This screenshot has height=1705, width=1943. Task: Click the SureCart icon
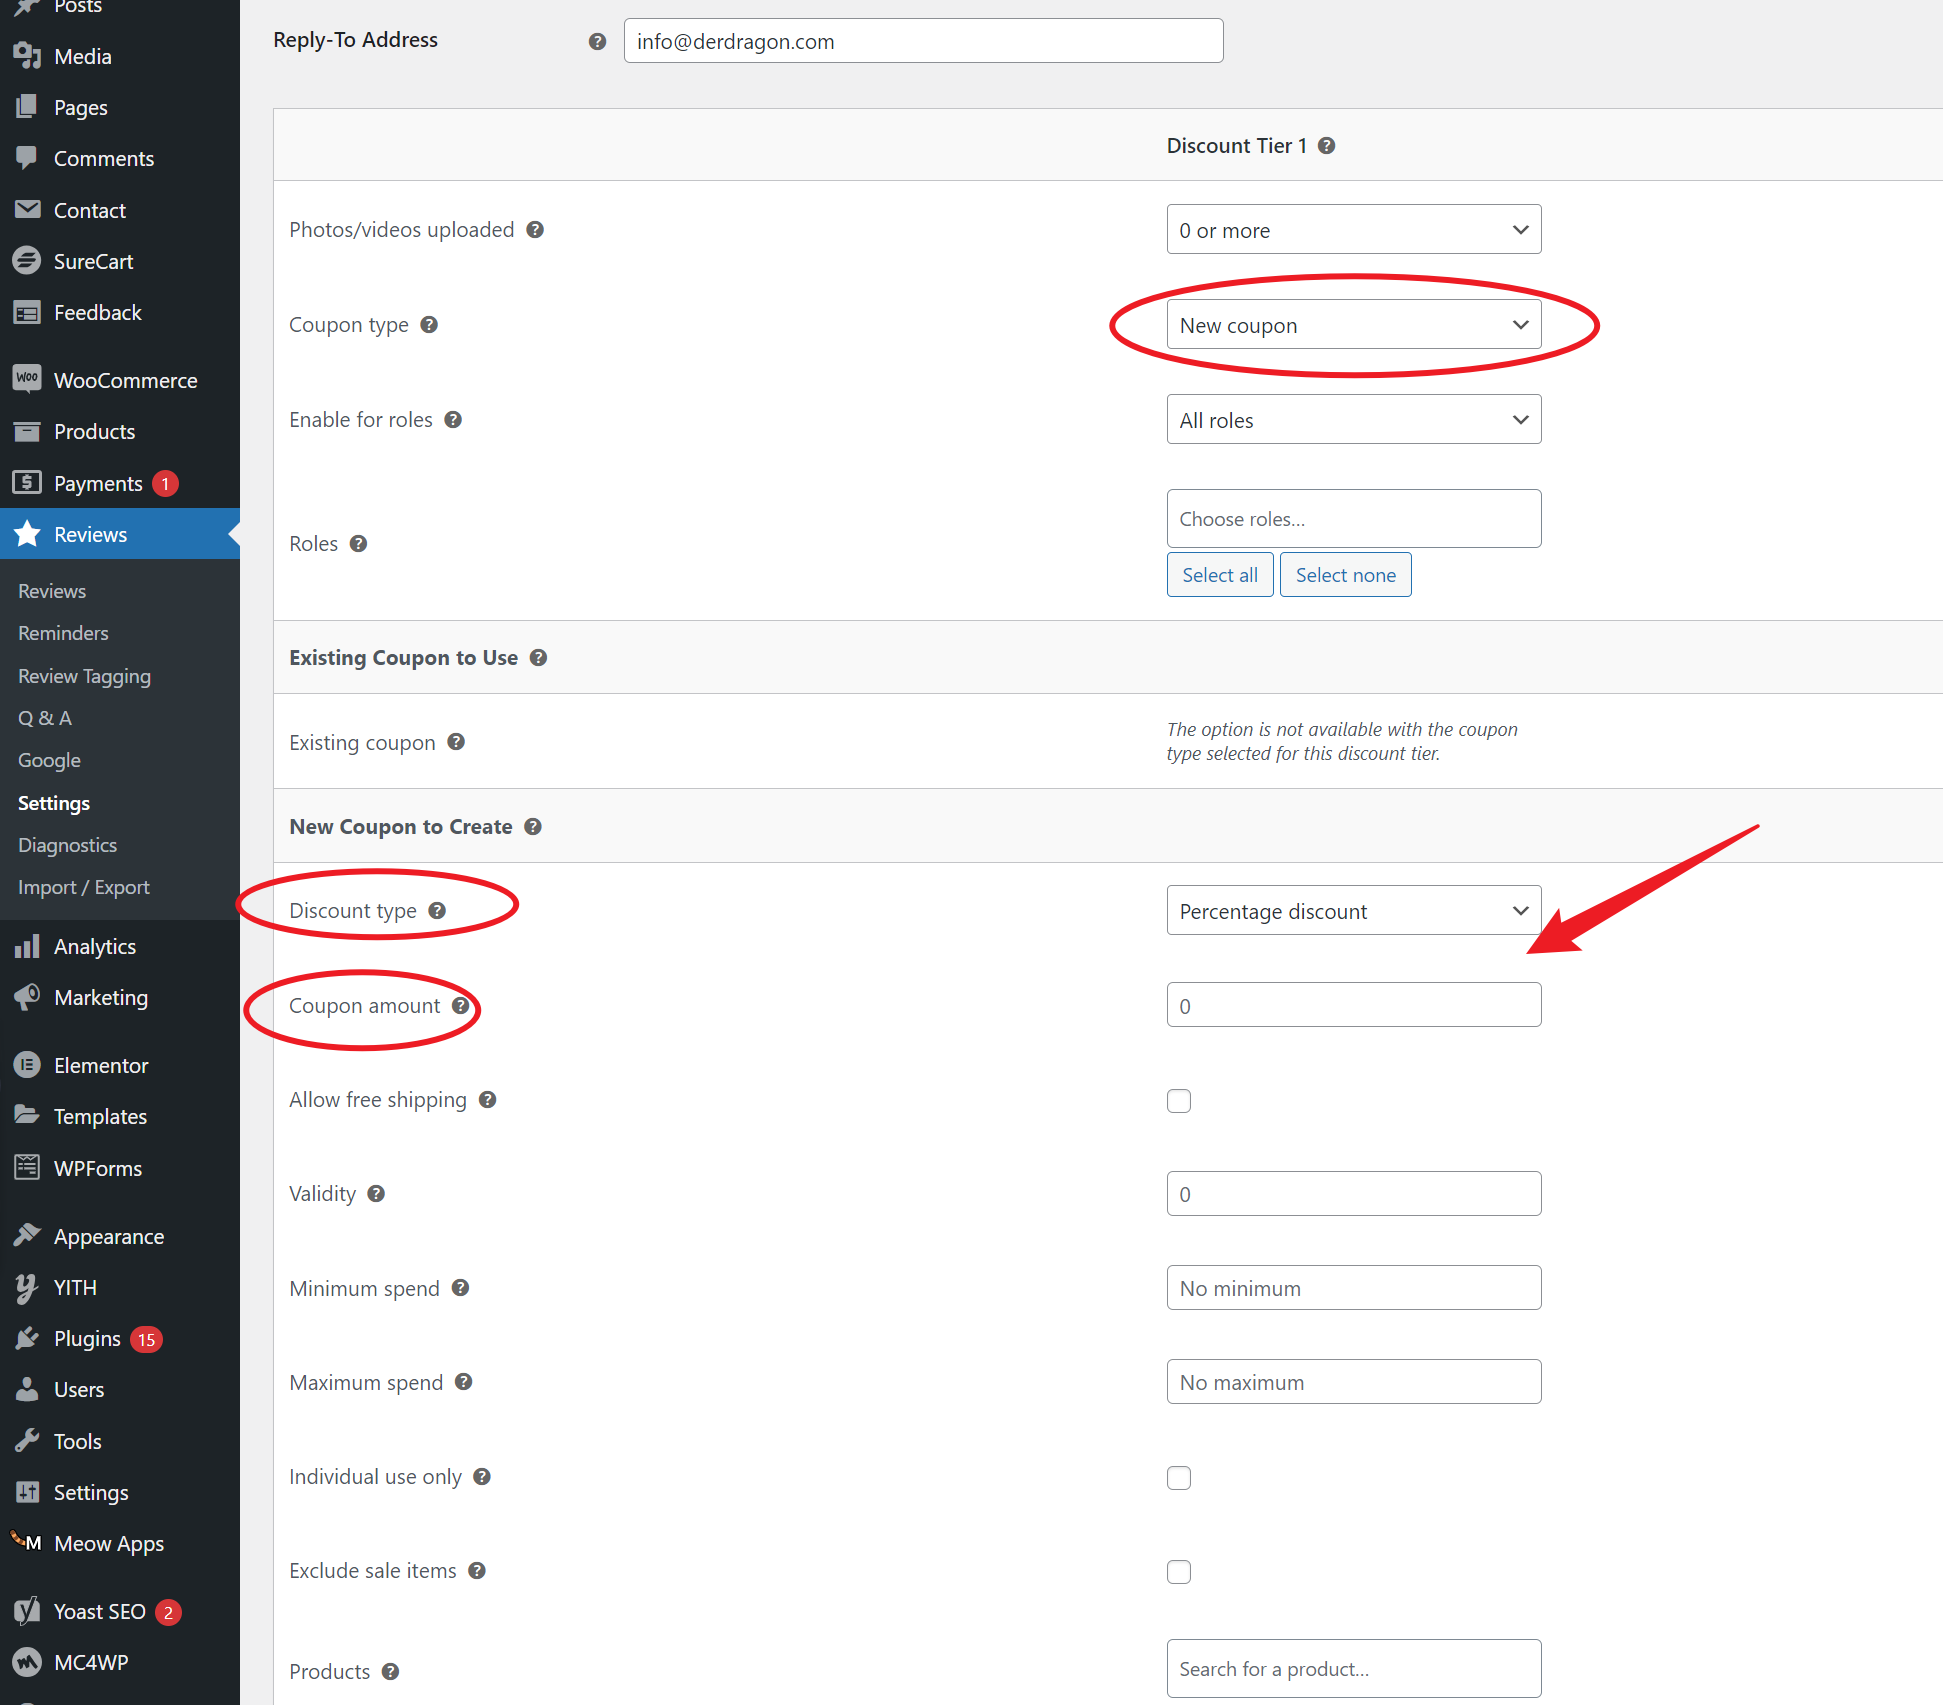(x=26, y=261)
